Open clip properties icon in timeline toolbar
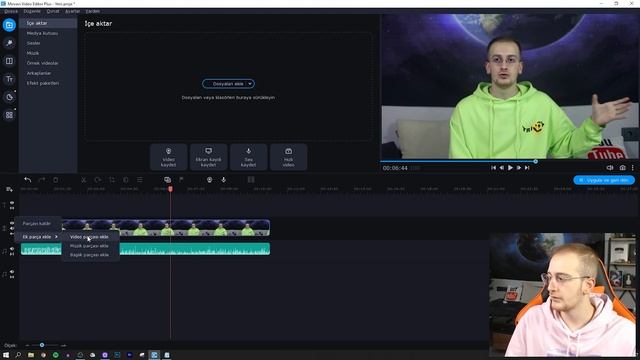The height and width of the screenshot is (360, 640). [140, 180]
